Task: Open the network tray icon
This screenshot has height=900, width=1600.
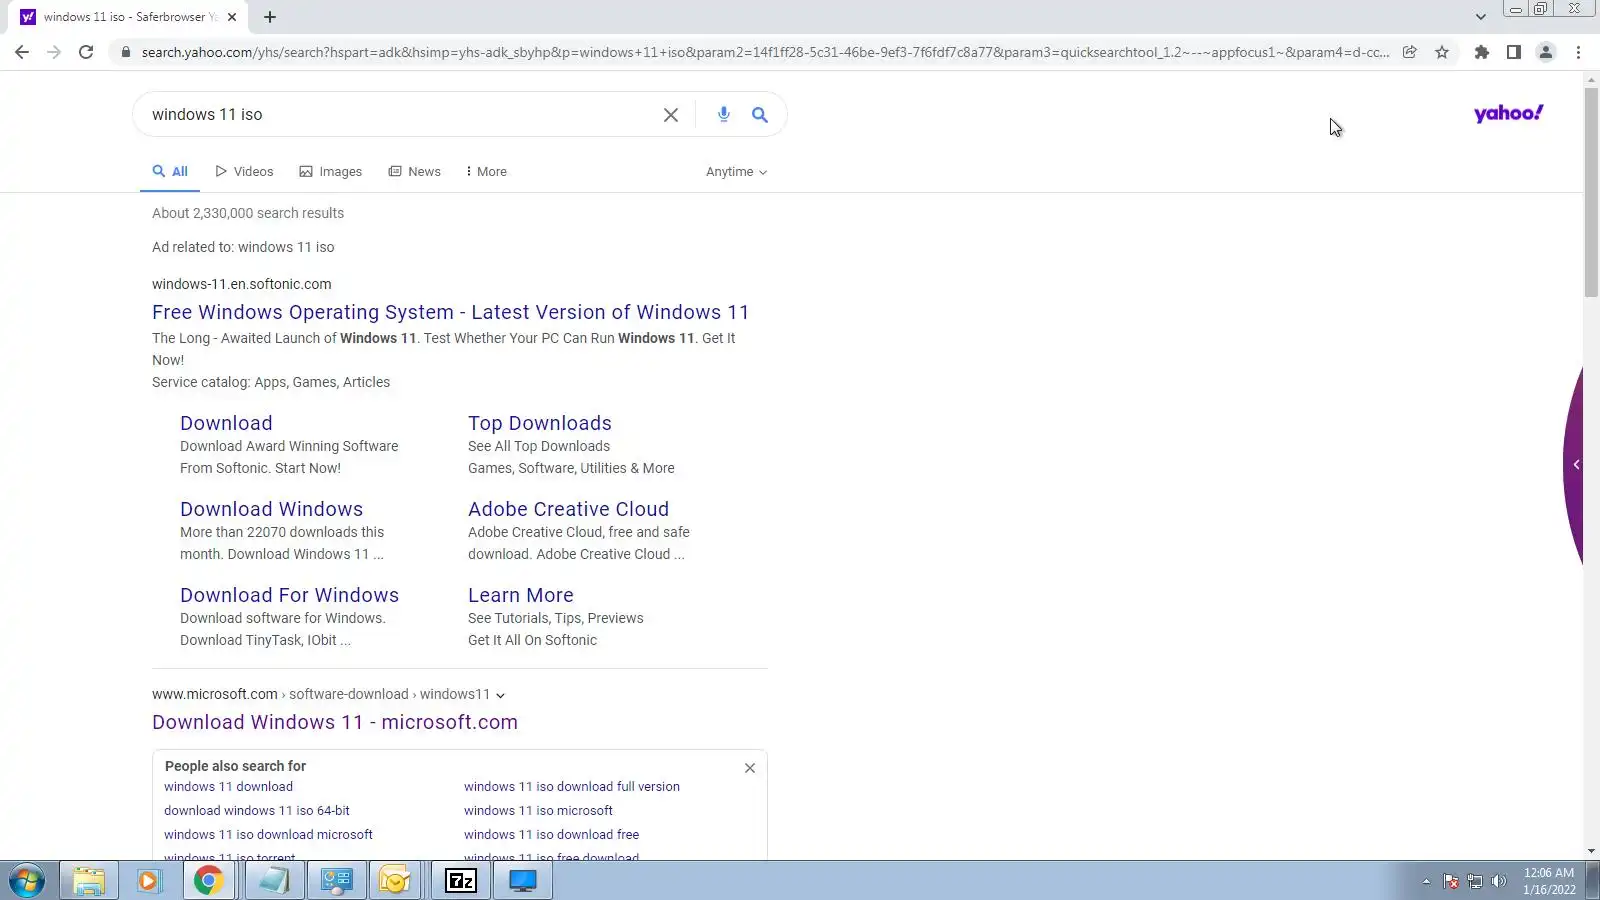Action: (x=1475, y=881)
